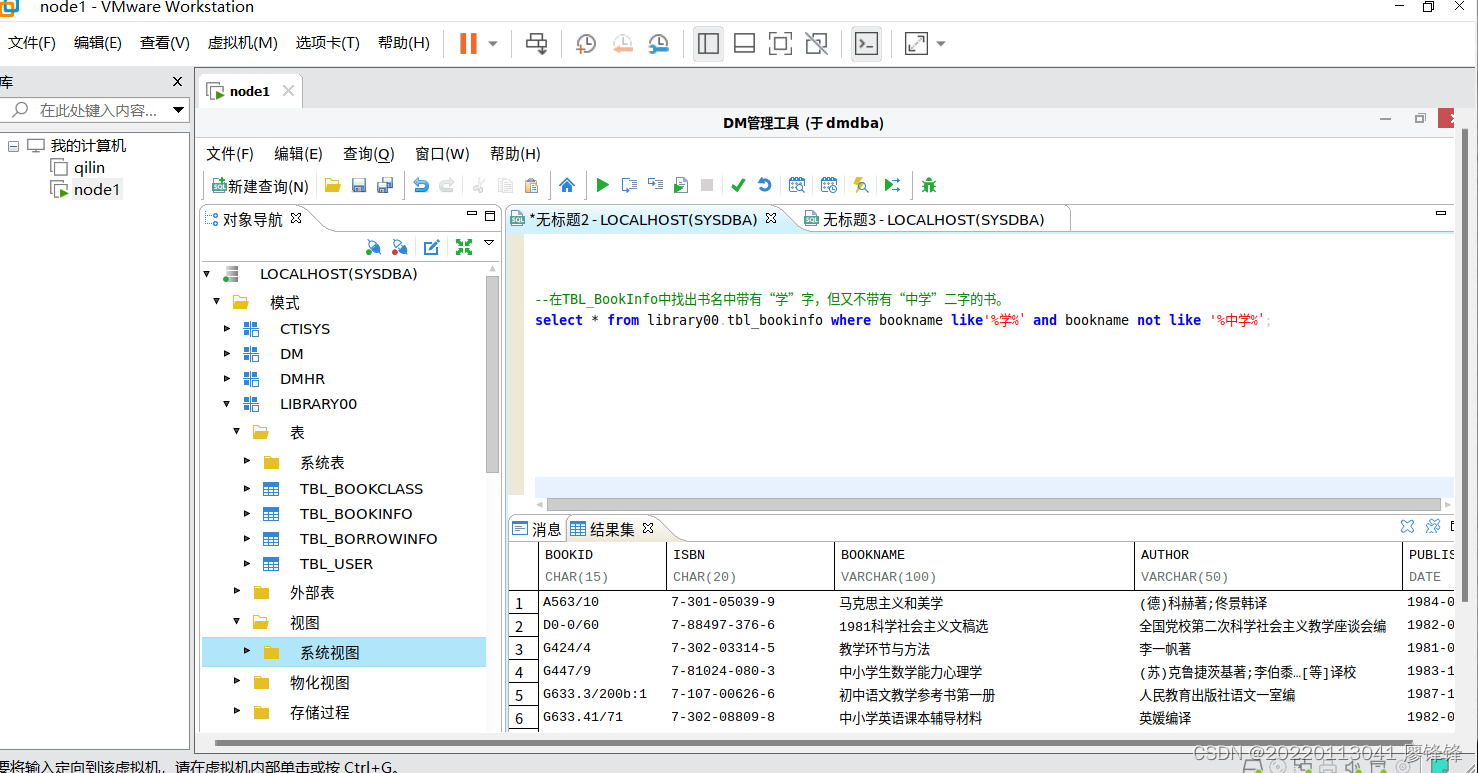The width and height of the screenshot is (1478, 773).
Task: Click the green checkmark commit icon
Action: pos(738,185)
